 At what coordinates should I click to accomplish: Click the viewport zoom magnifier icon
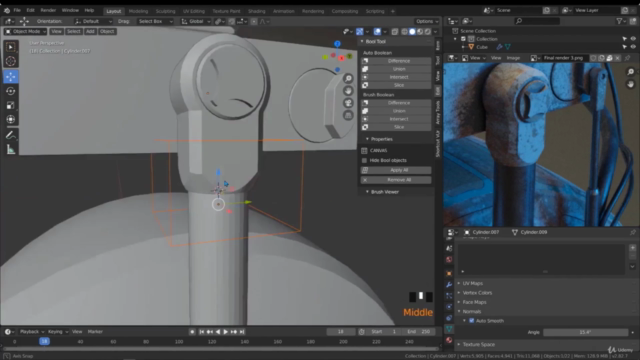coord(348,78)
